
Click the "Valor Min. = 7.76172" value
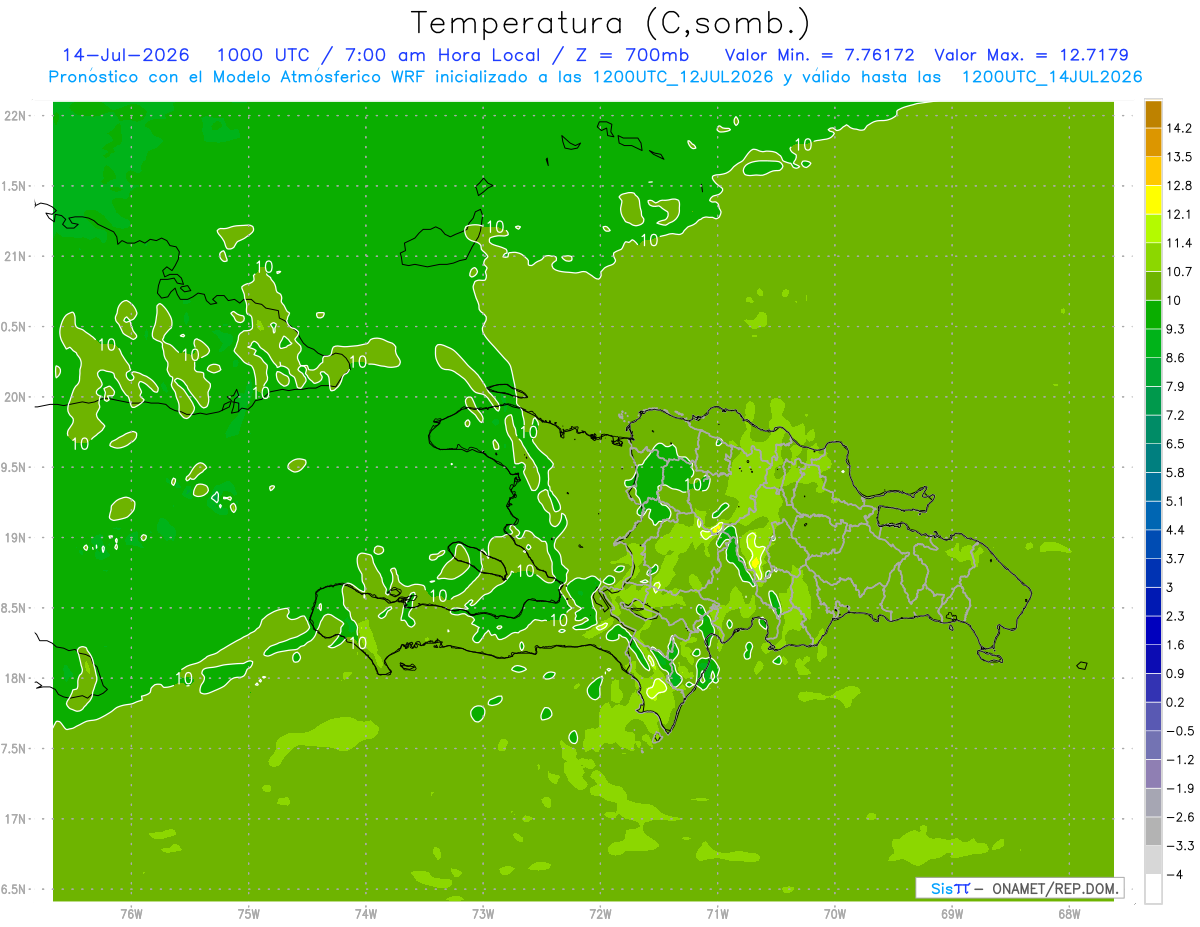819,55
